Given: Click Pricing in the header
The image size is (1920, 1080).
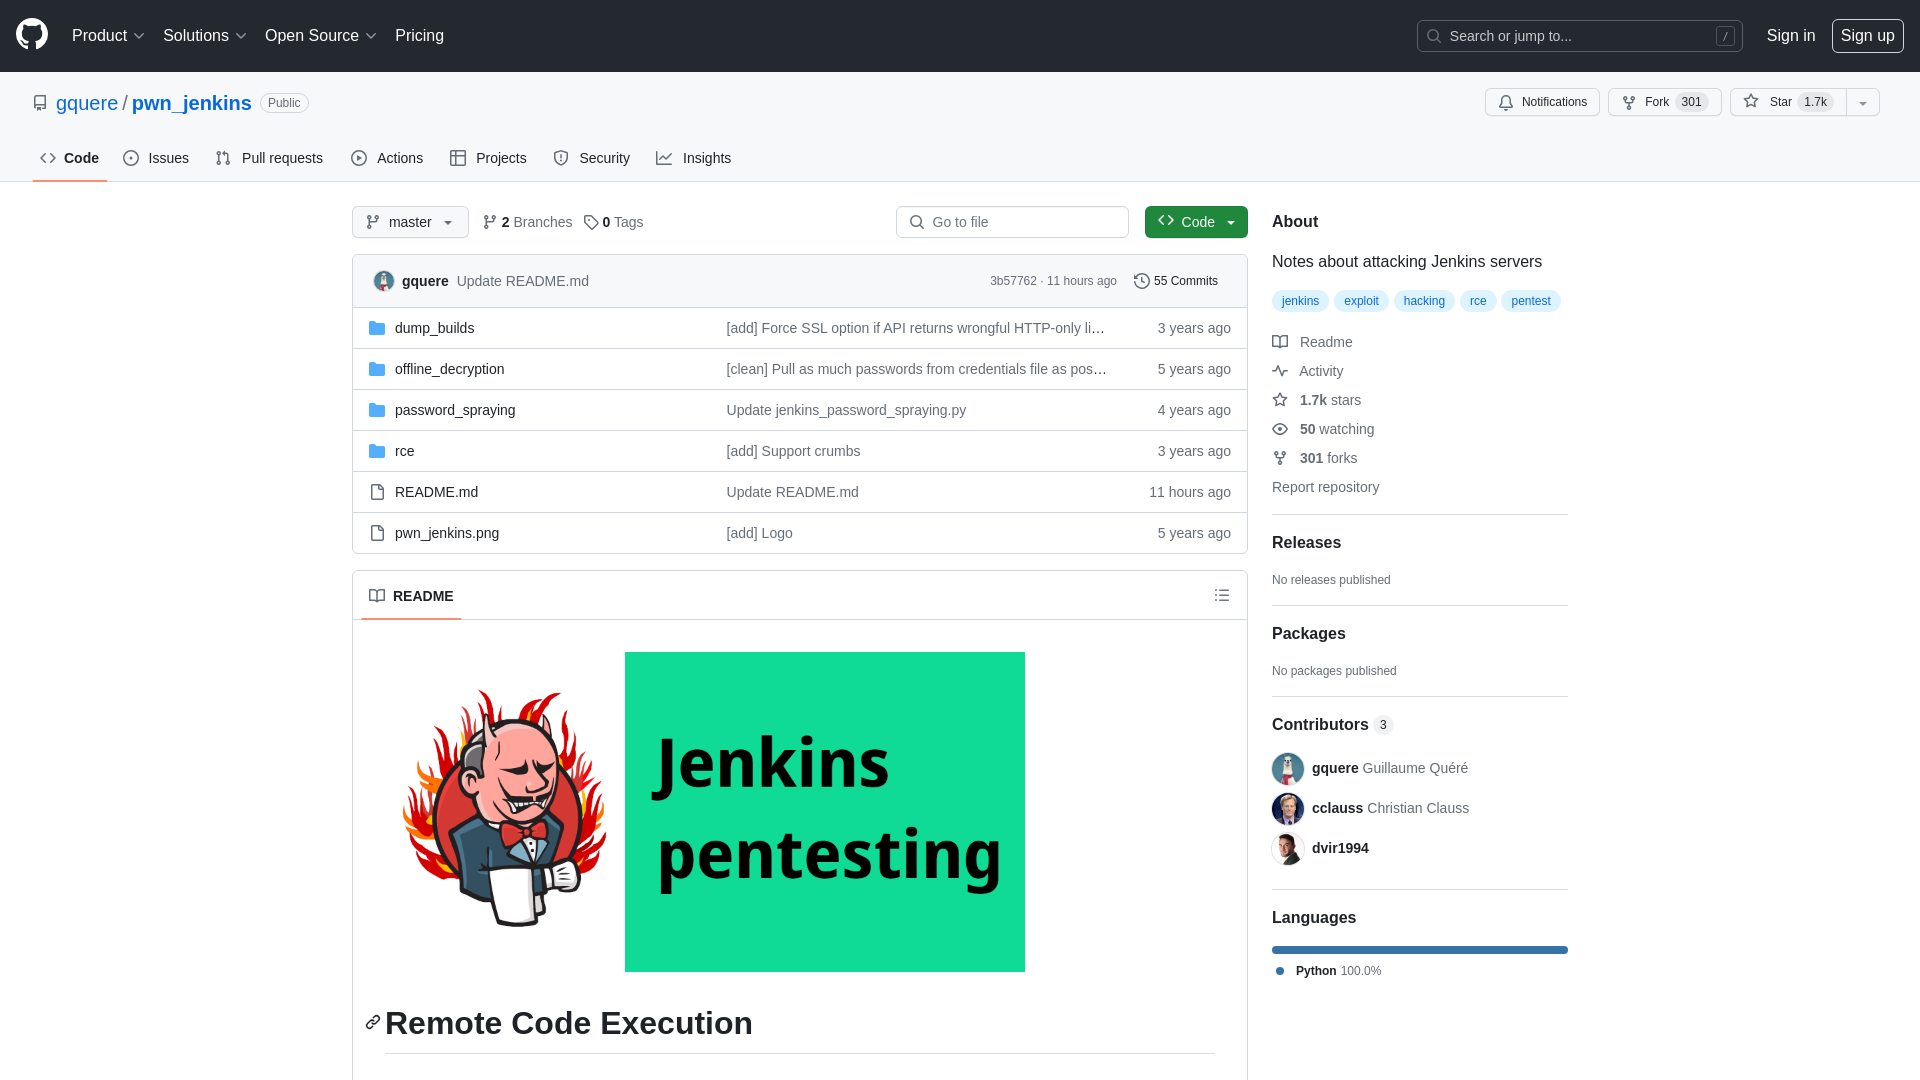Looking at the screenshot, I should 419,35.
